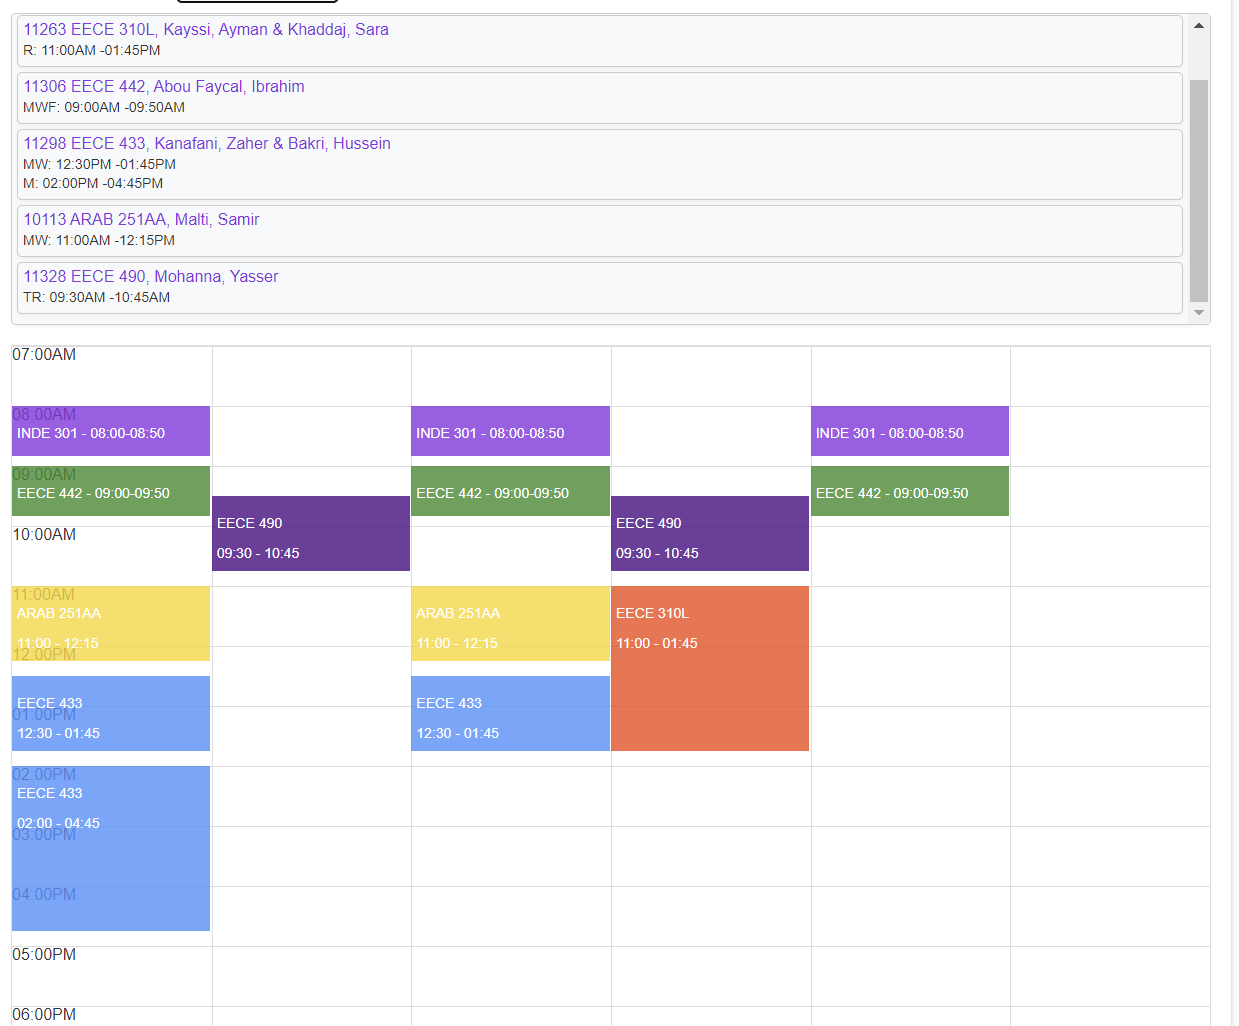1239x1026 pixels.
Task: Select the Friday EECE 442 09:00-09:50 block
Action: pos(909,491)
